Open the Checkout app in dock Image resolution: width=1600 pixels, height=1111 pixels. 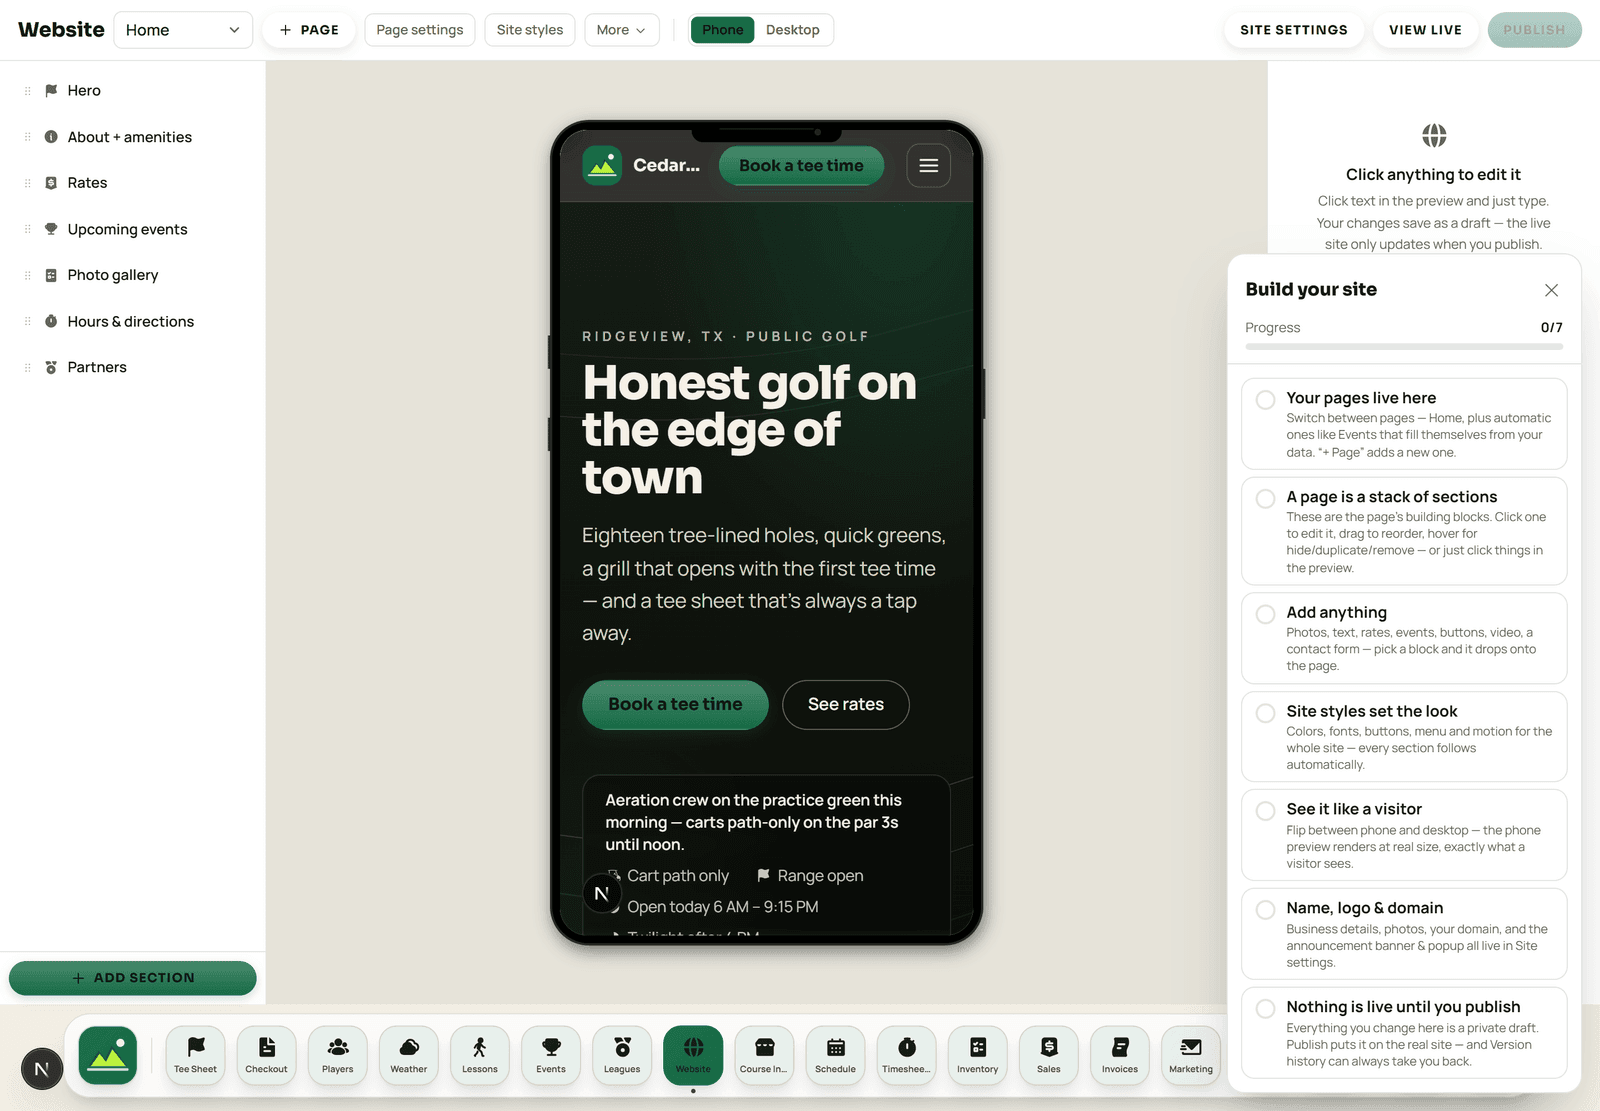pos(266,1055)
